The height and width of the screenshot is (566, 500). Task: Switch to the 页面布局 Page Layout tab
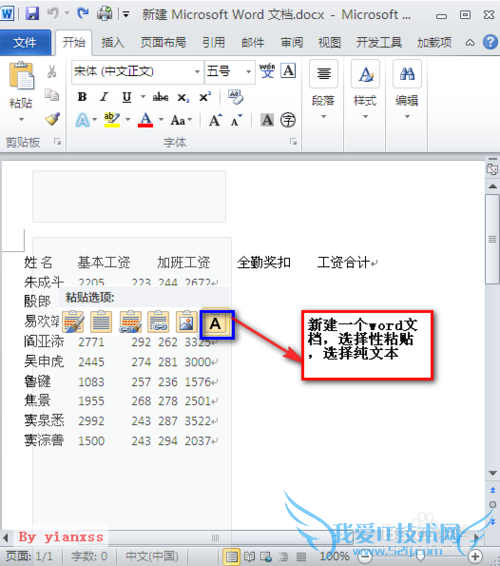(163, 43)
